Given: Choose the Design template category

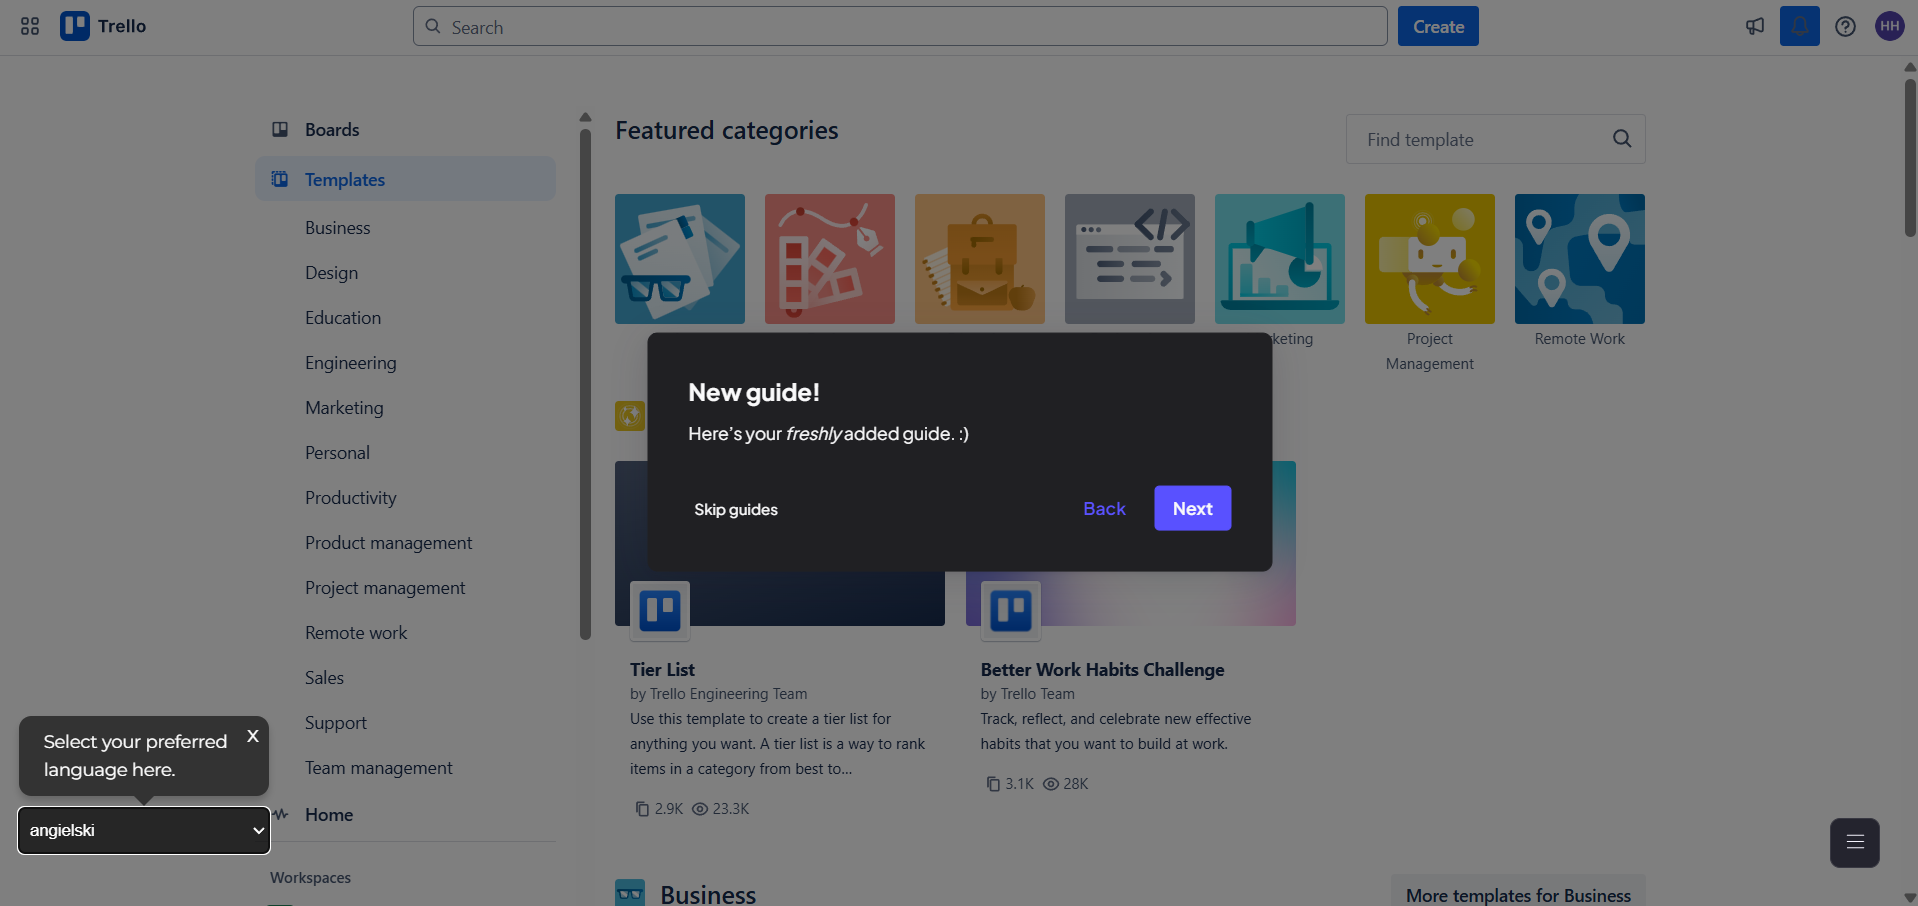Looking at the screenshot, I should tap(331, 273).
